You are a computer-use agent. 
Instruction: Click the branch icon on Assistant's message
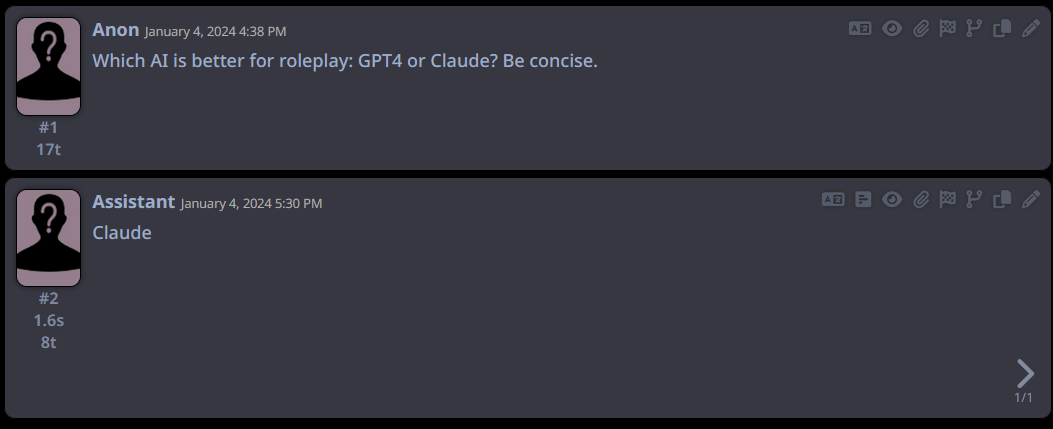pyautogui.click(x=974, y=199)
